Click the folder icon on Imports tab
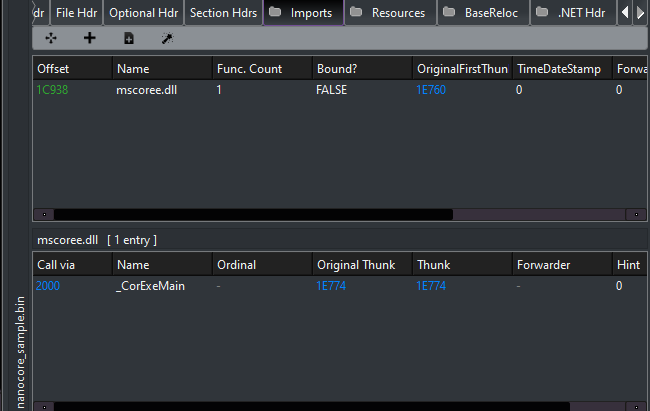The width and height of the screenshot is (650, 411). click(x=275, y=12)
